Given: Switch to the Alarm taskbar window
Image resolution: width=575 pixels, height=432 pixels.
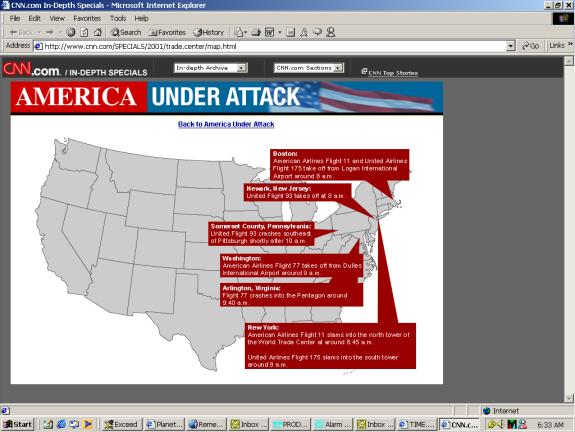Looking at the screenshot, I should [x=333, y=424].
